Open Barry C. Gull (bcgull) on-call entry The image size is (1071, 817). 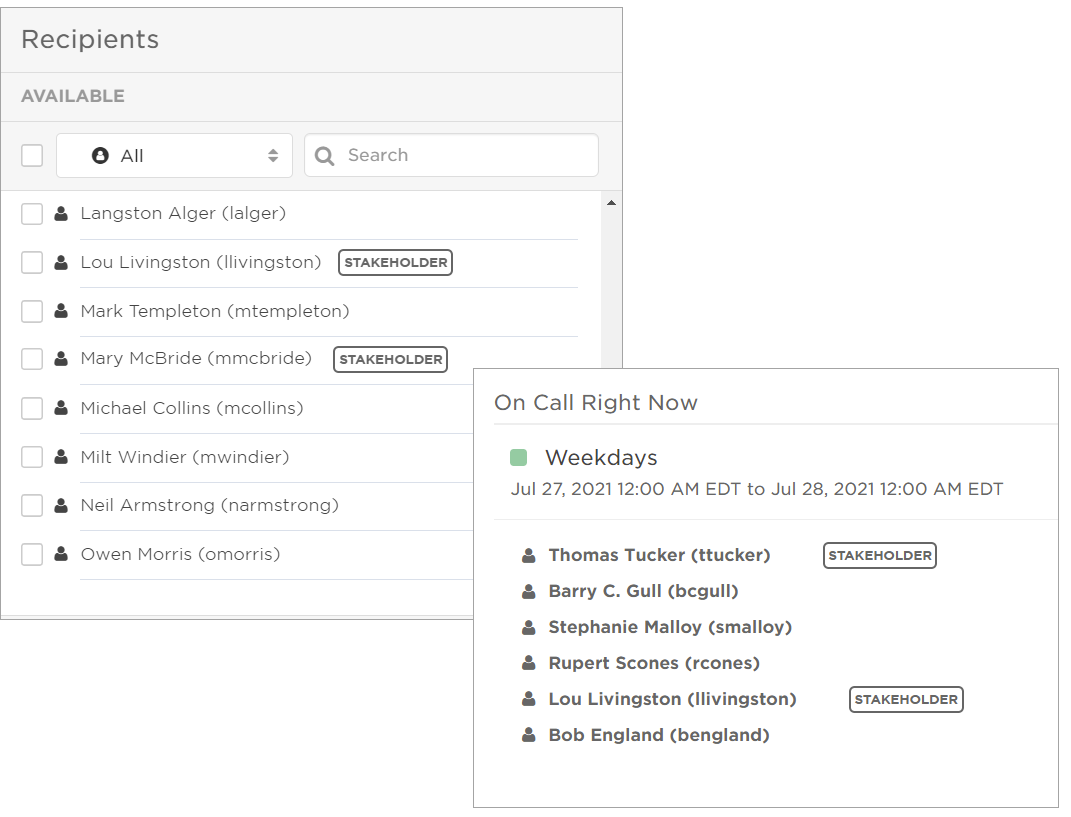coord(643,591)
